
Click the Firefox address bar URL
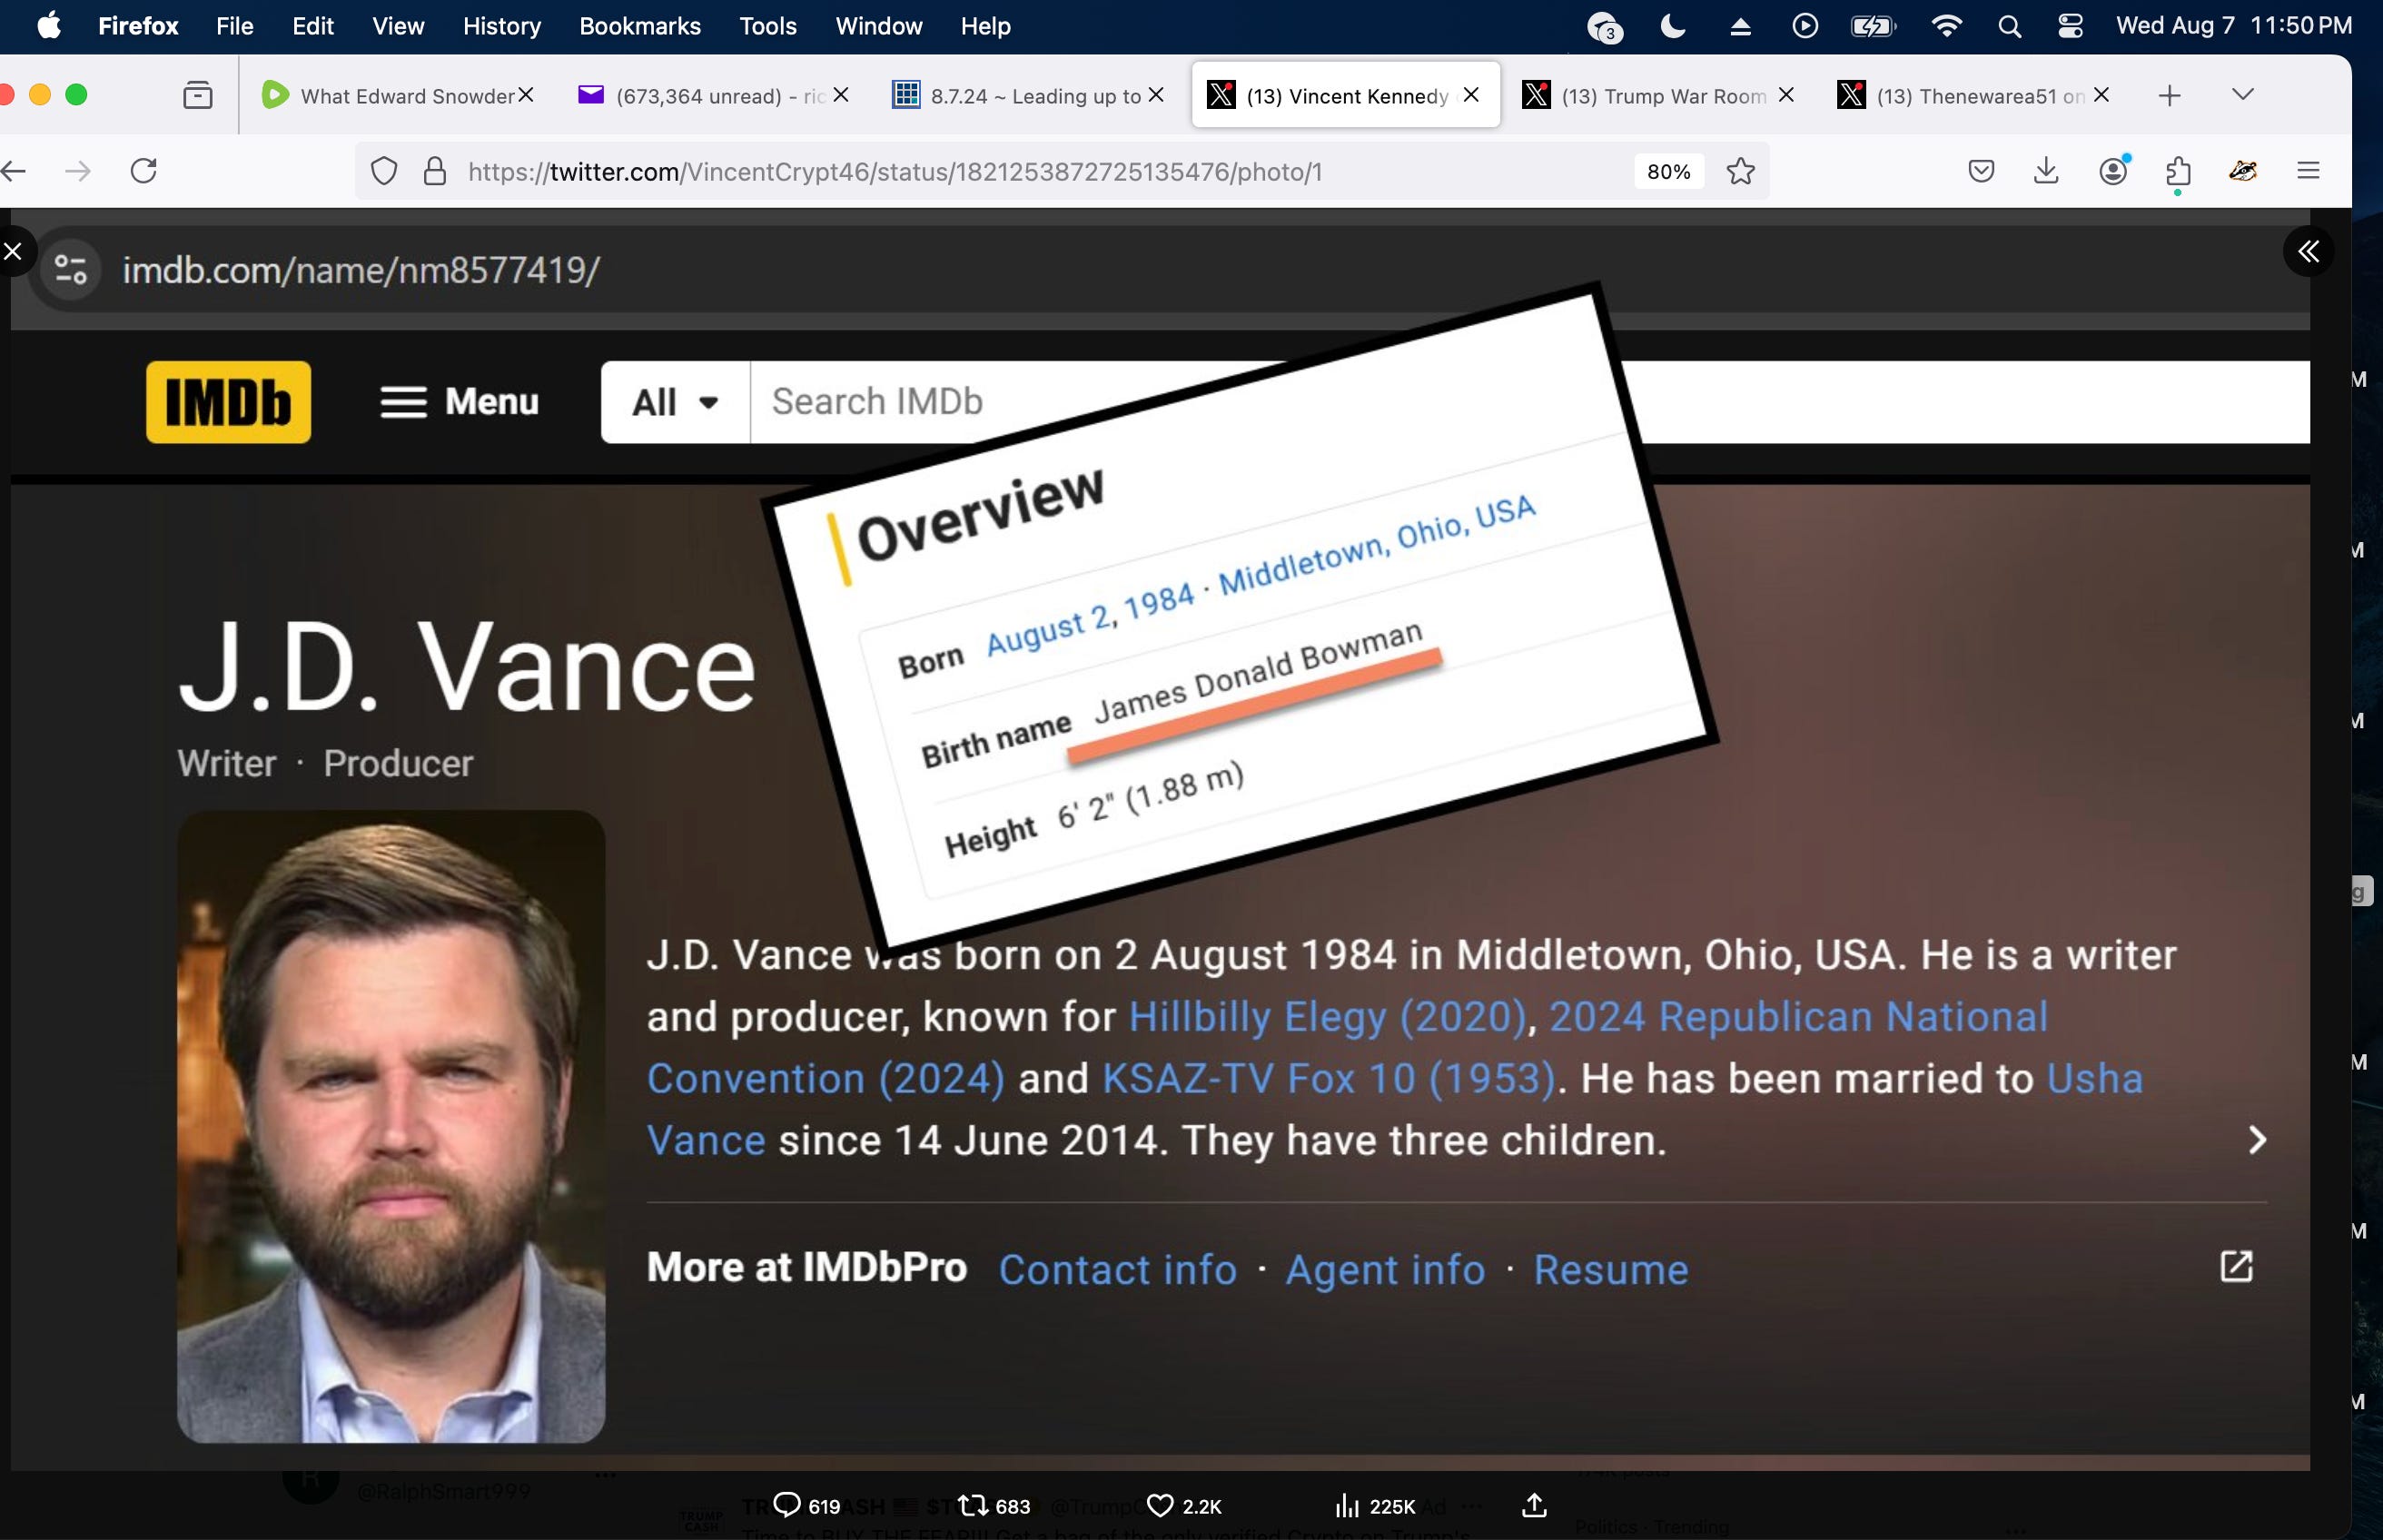[895, 172]
